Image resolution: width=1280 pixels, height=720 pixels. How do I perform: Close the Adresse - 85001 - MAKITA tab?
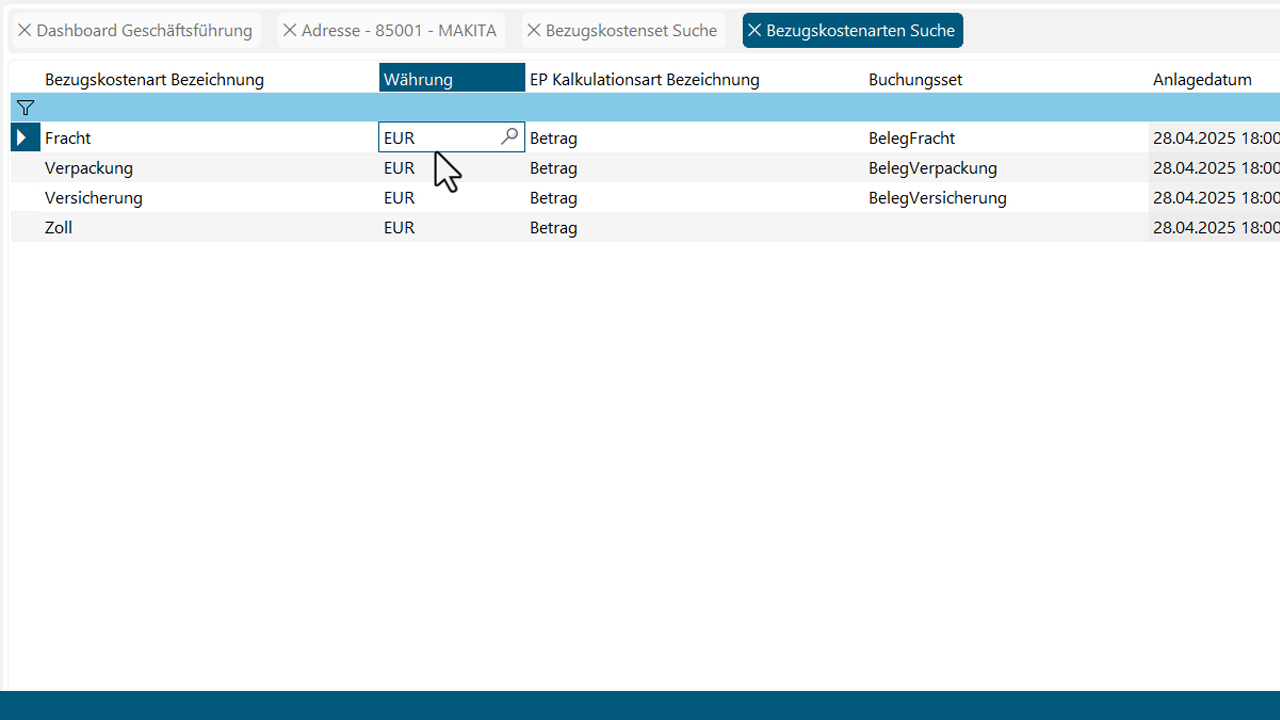tap(290, 31)
